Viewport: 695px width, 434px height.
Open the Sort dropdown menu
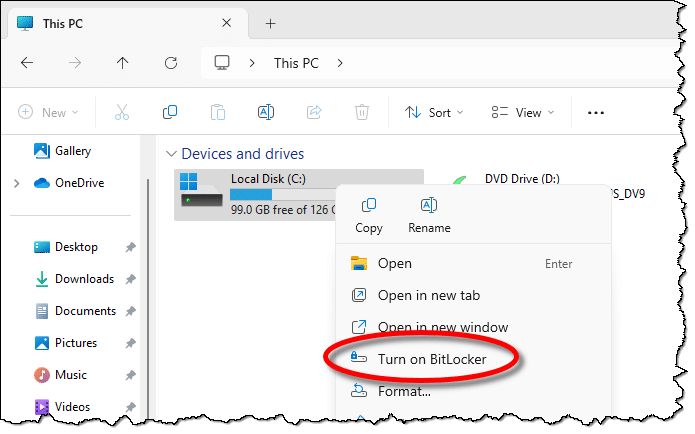[x=434, y=112]
